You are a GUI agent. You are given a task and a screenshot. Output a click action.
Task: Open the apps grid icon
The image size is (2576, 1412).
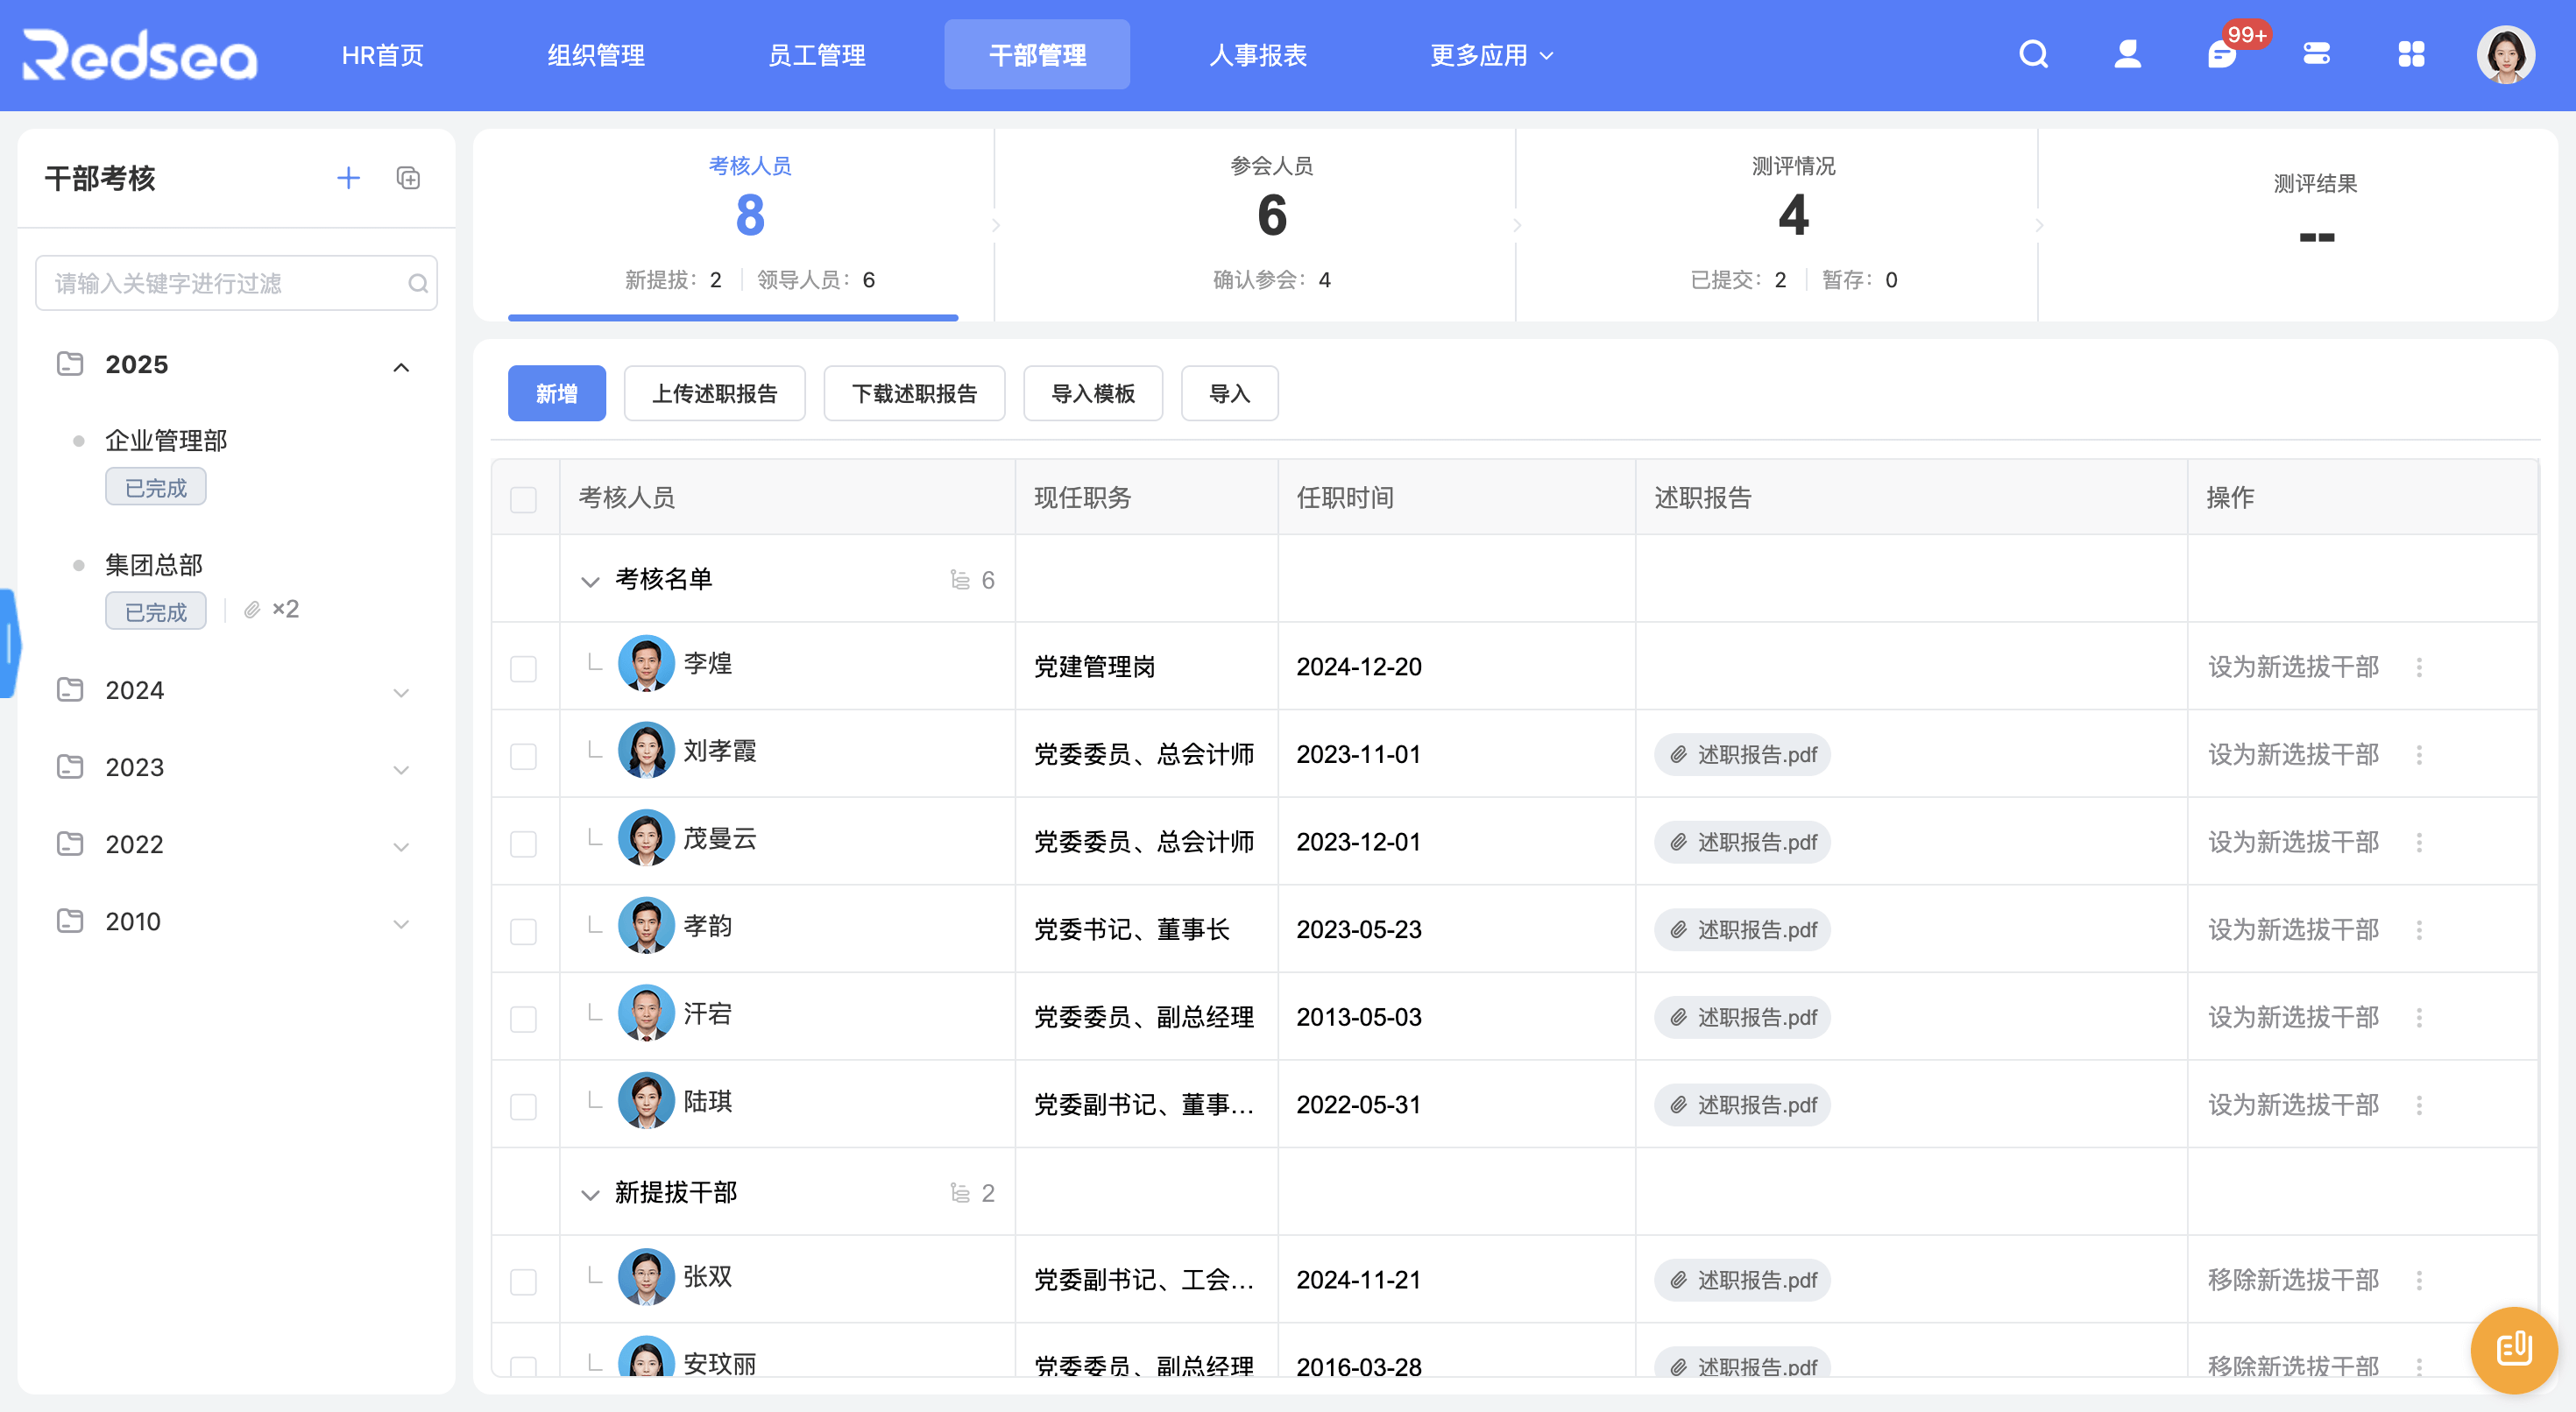coord(2411,54)
